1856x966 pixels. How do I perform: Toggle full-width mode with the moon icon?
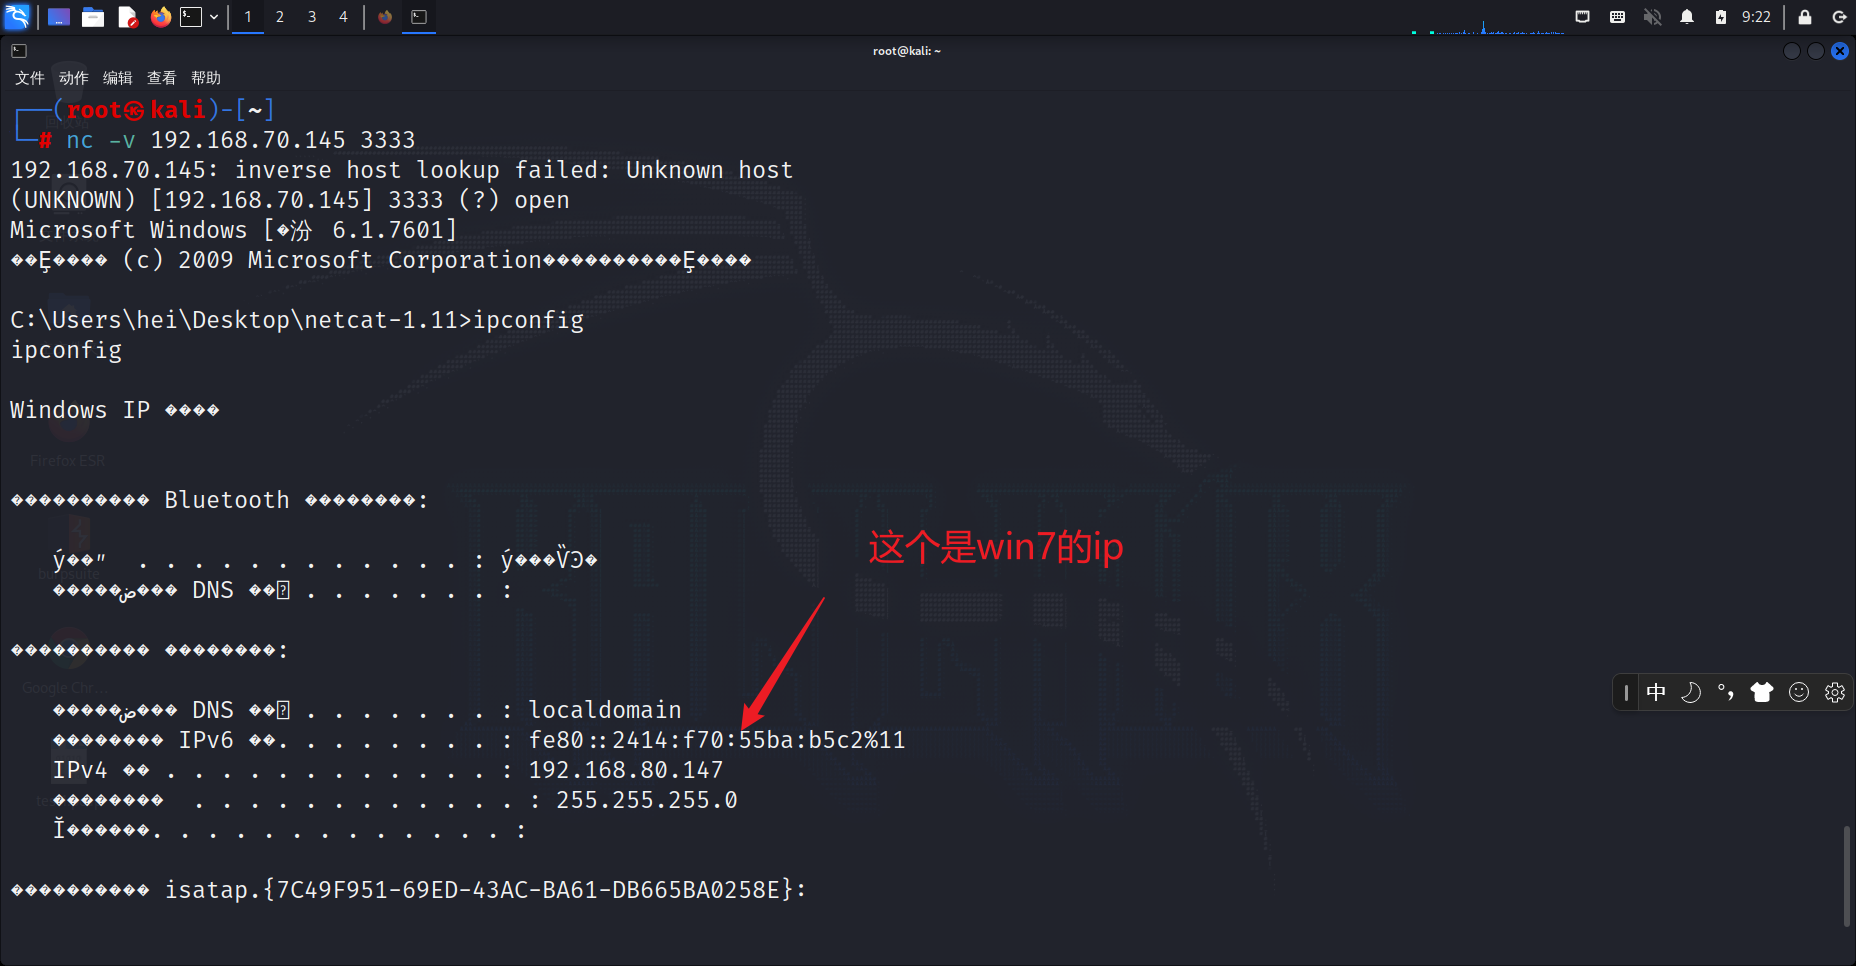pyautogui.click(x=1691, y=692)
